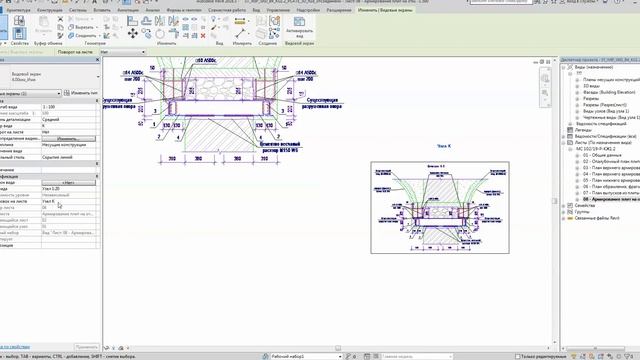Click the Join geometry icon labeled Соединить
640x360 pixels.
(x=71, y=36)
